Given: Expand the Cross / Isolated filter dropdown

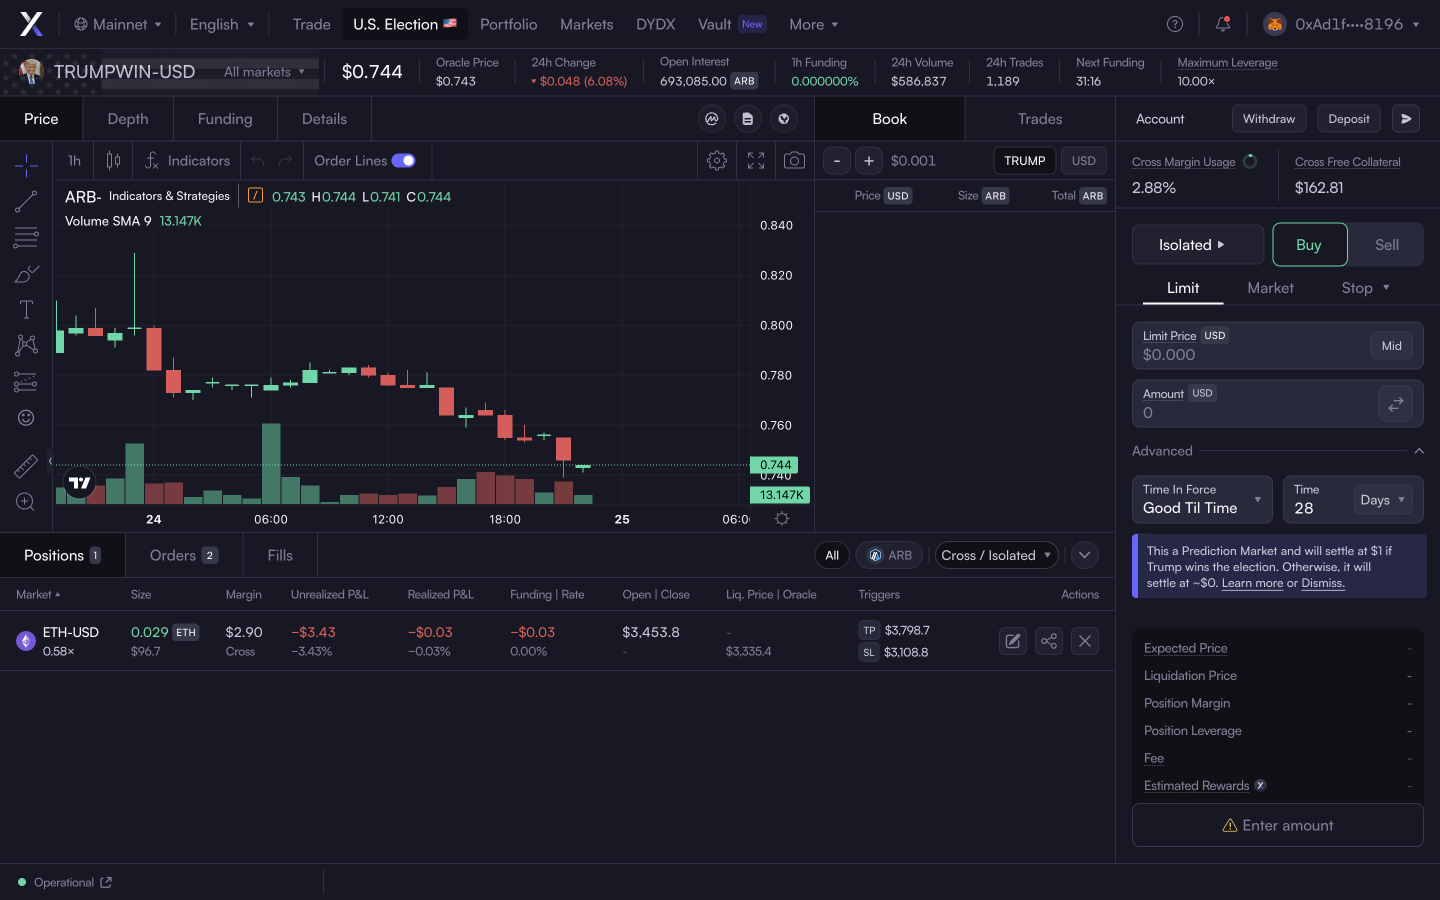Looking at the screenshot, I should click(x=996, y=555).
